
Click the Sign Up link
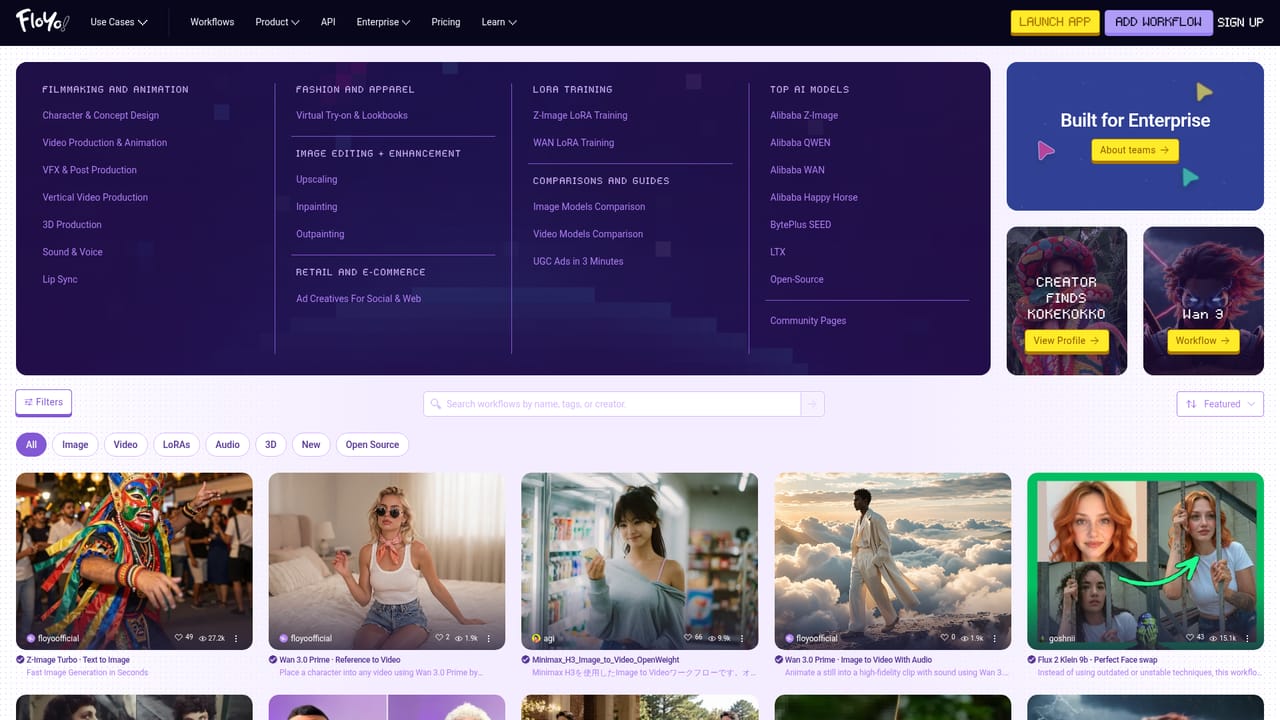(1240, 22)
